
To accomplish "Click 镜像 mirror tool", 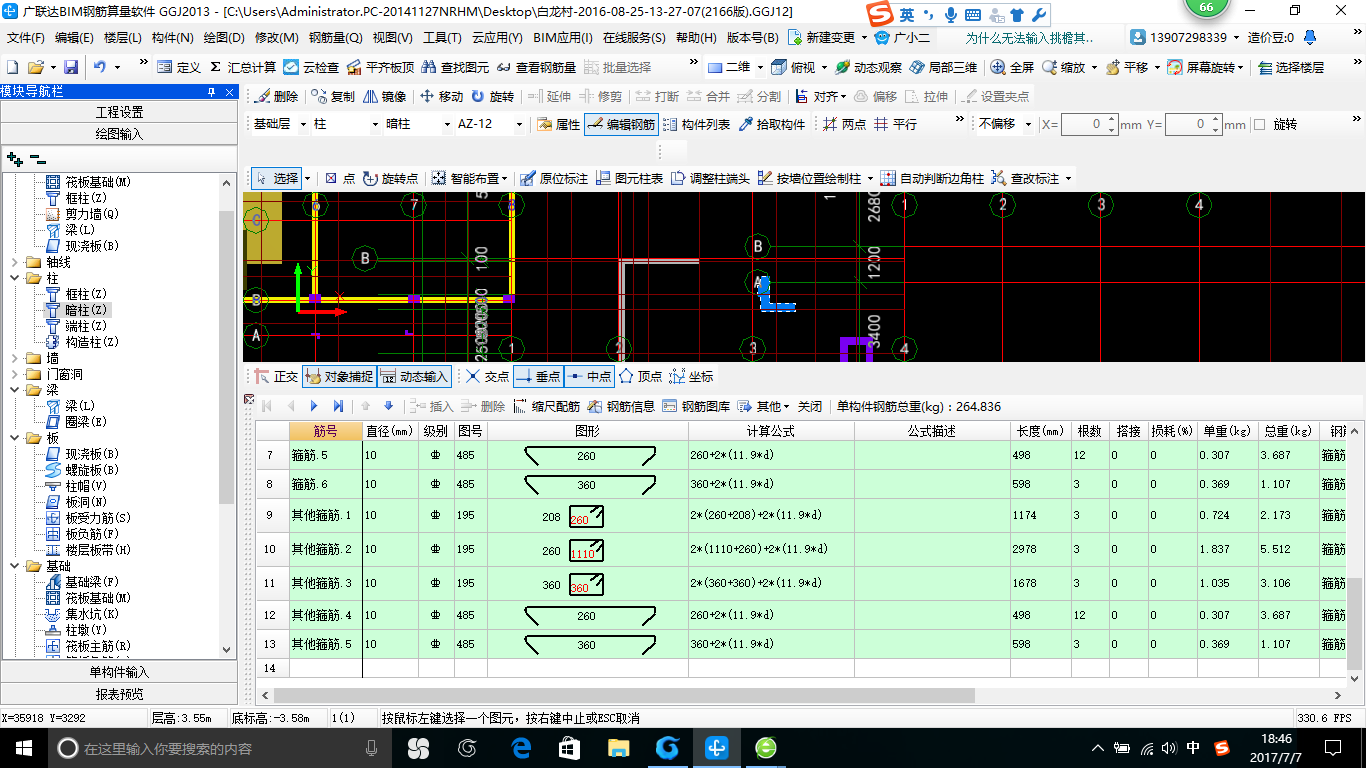I will [385, 96].
